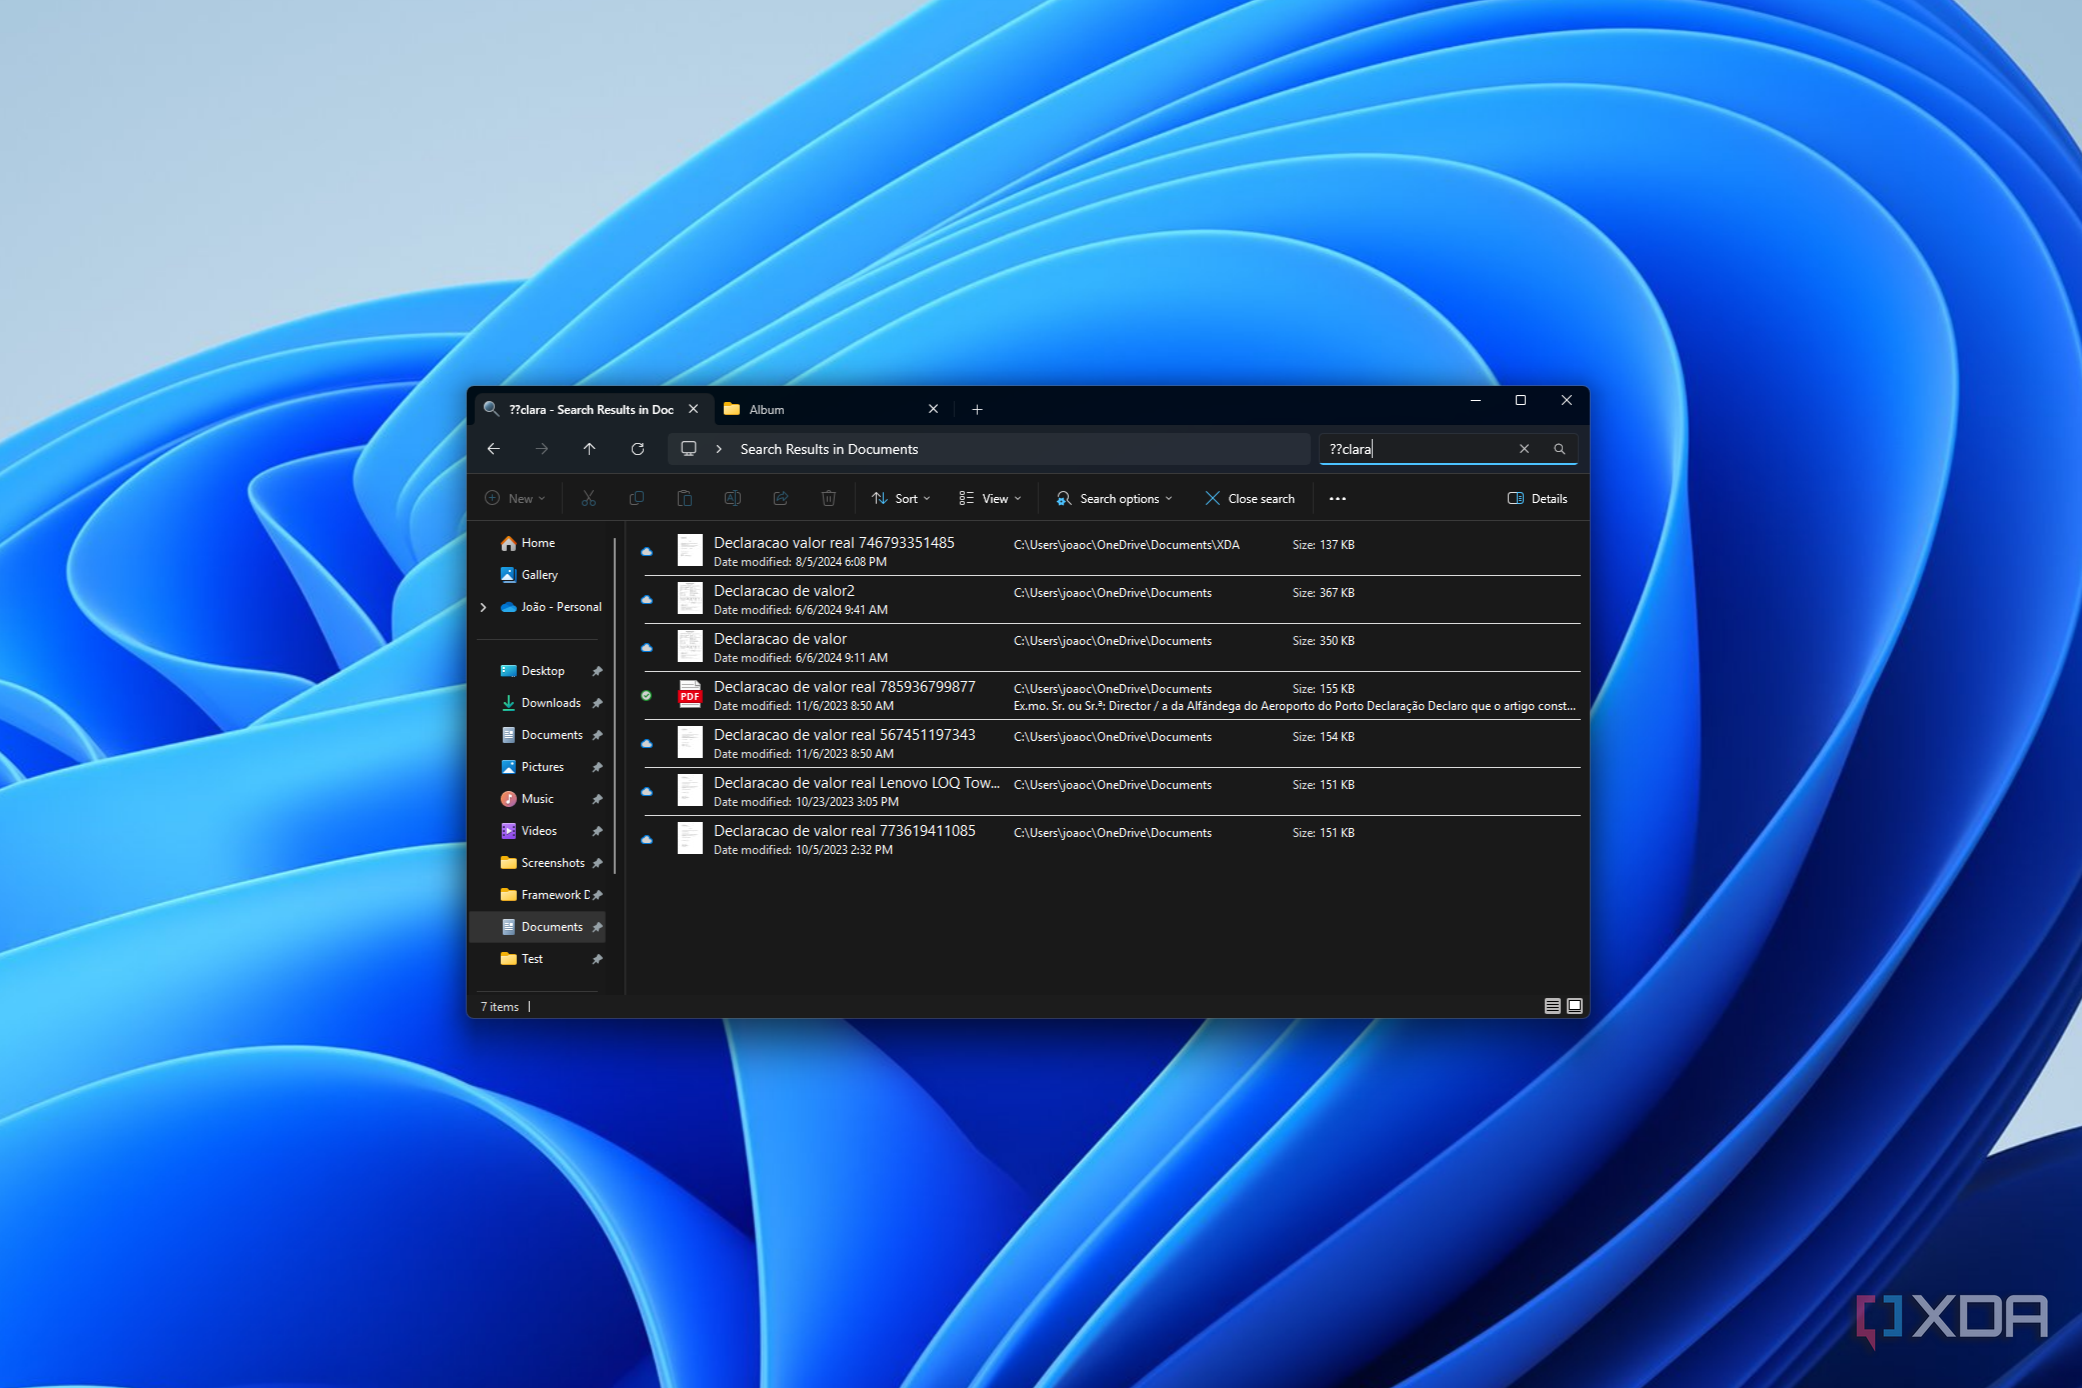2082x1388 pixels.
Task: Toggle the Details pane
Action: pos(1538,498)
